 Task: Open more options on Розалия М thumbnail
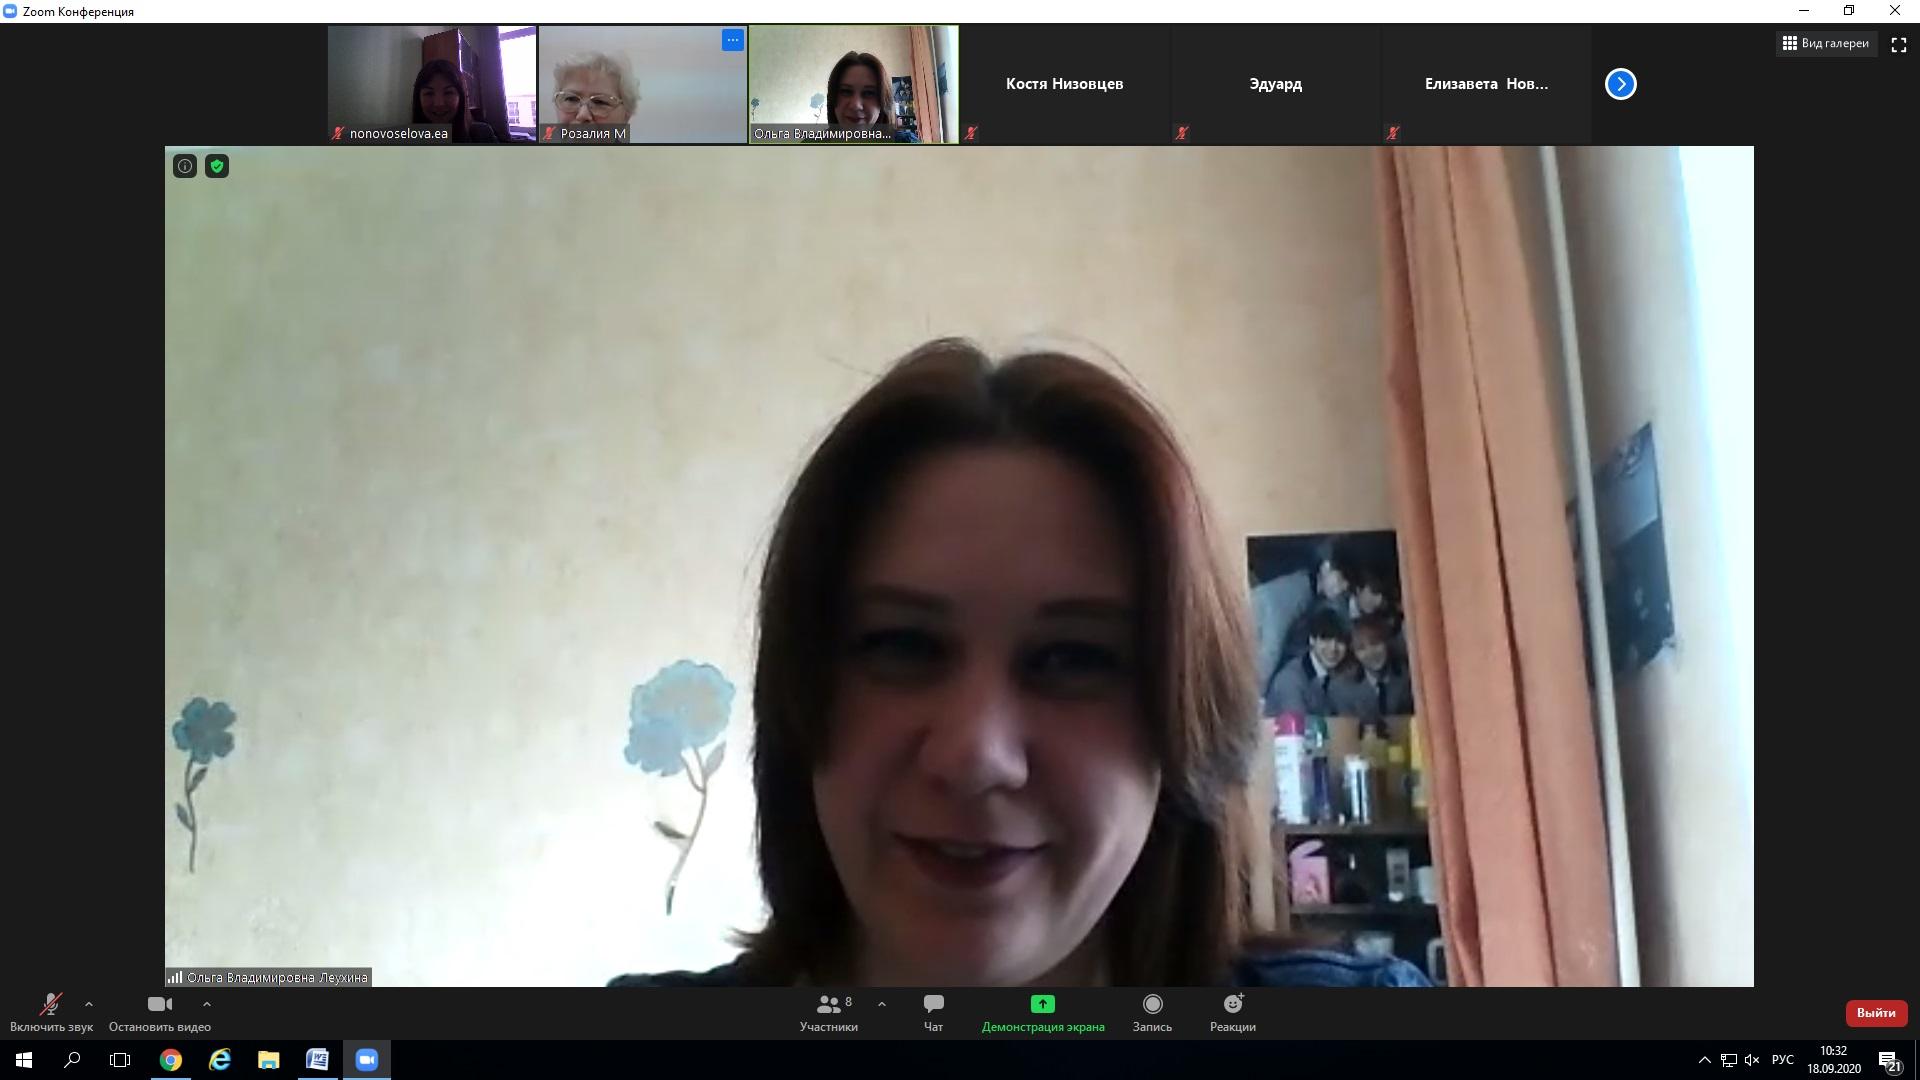tap(733, 40)
